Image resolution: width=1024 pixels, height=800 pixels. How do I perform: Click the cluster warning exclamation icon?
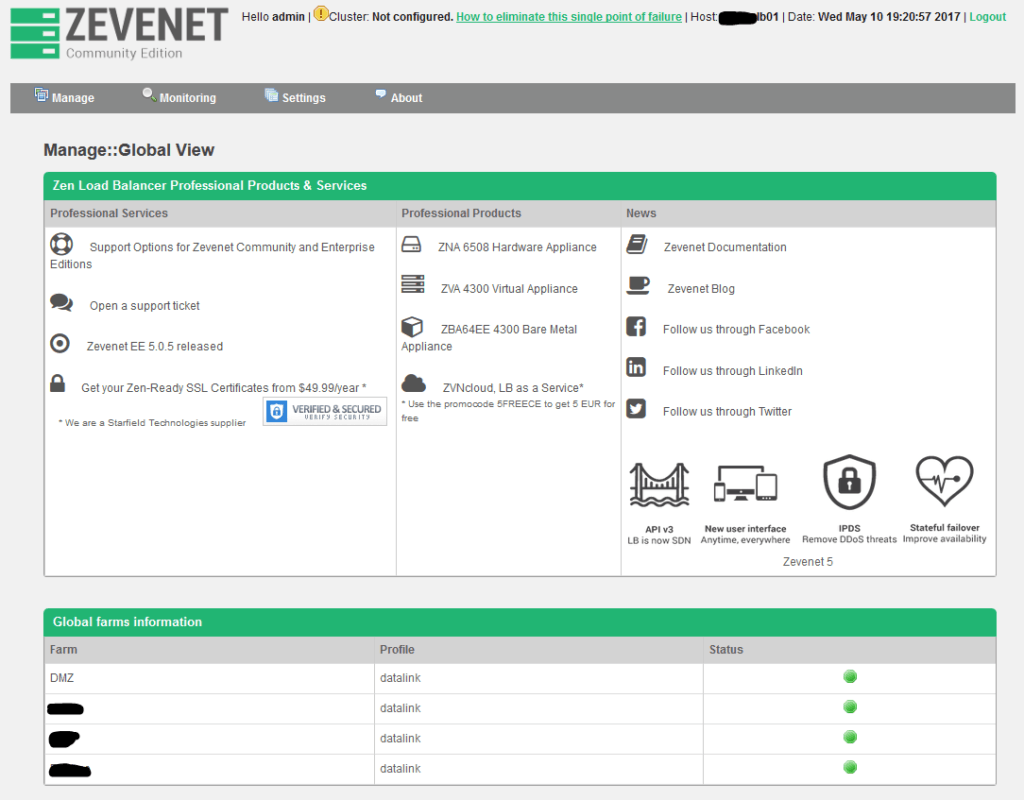(x=321, y=13)
